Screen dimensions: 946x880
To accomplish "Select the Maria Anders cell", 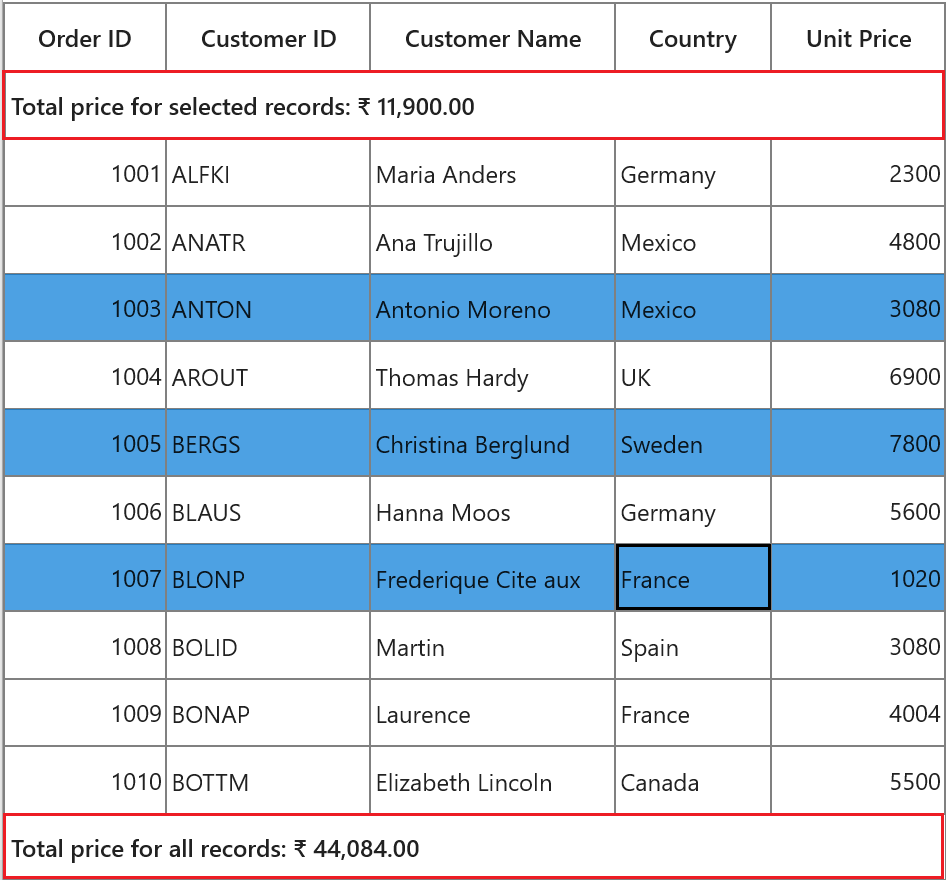I will click(492, 173).
